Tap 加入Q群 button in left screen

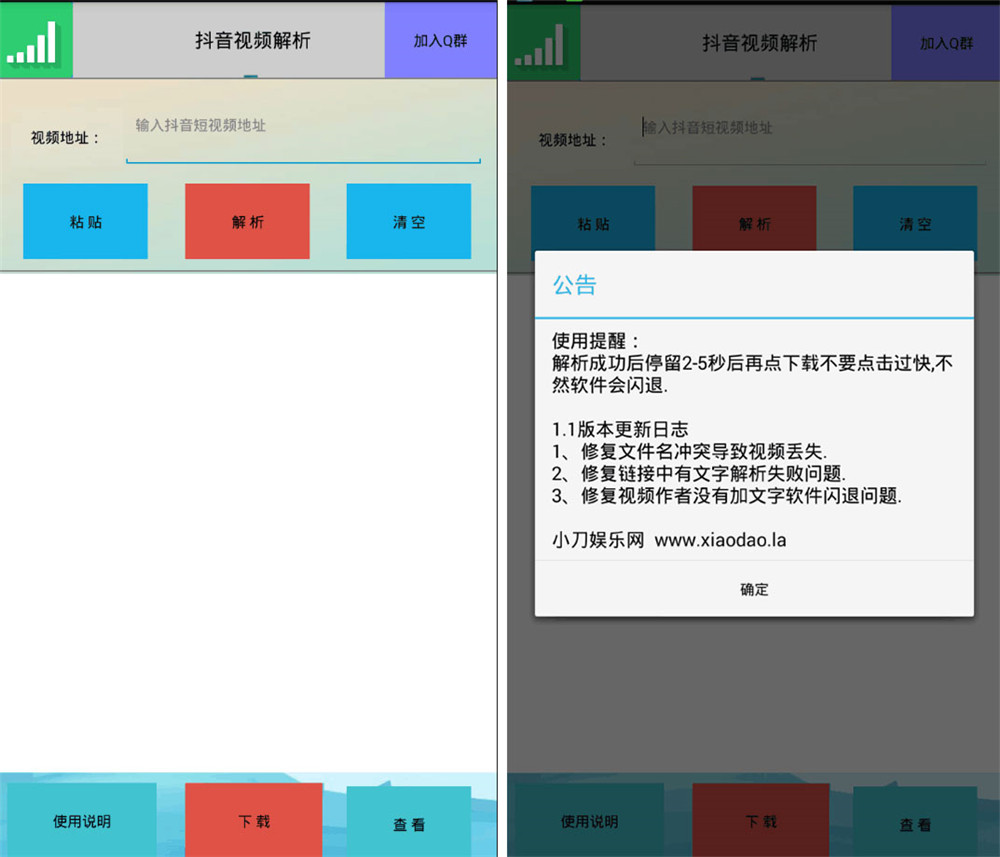[x=441, y=40]
